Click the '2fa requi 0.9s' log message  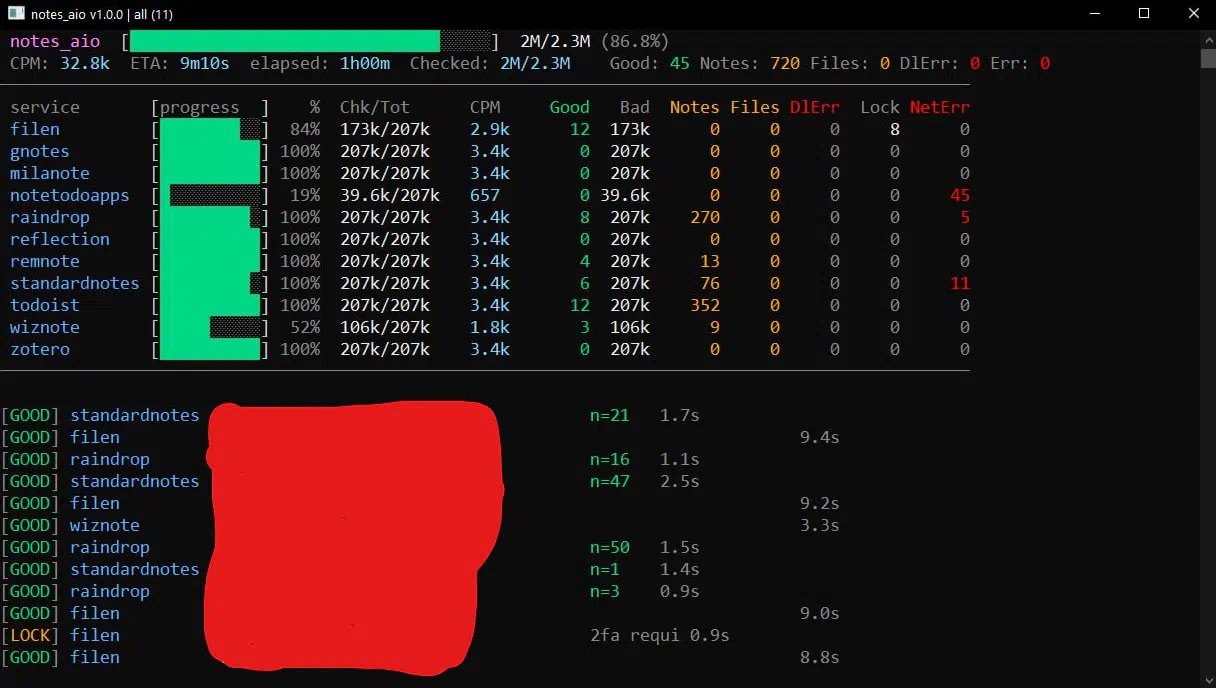pyautogui.click(x=660, y=635)
